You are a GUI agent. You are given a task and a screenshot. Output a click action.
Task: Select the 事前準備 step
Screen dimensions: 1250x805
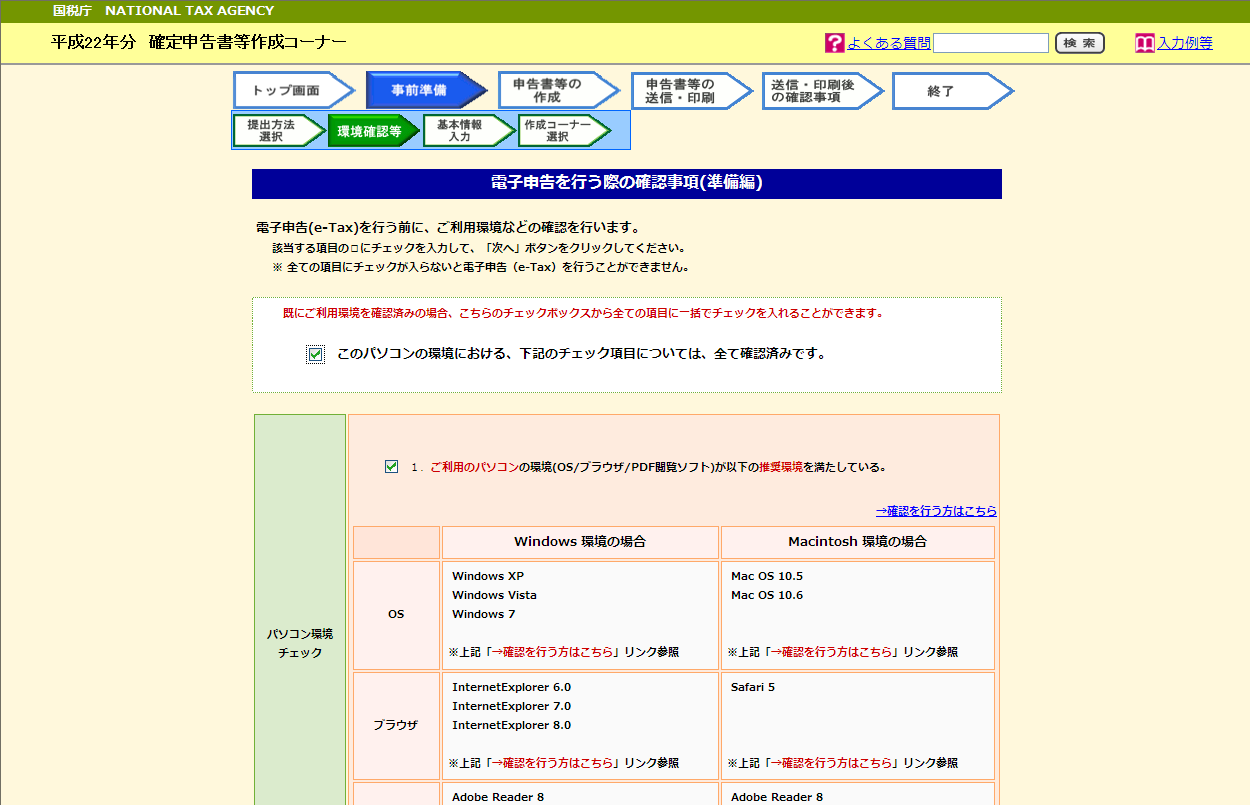pos(427,90)
